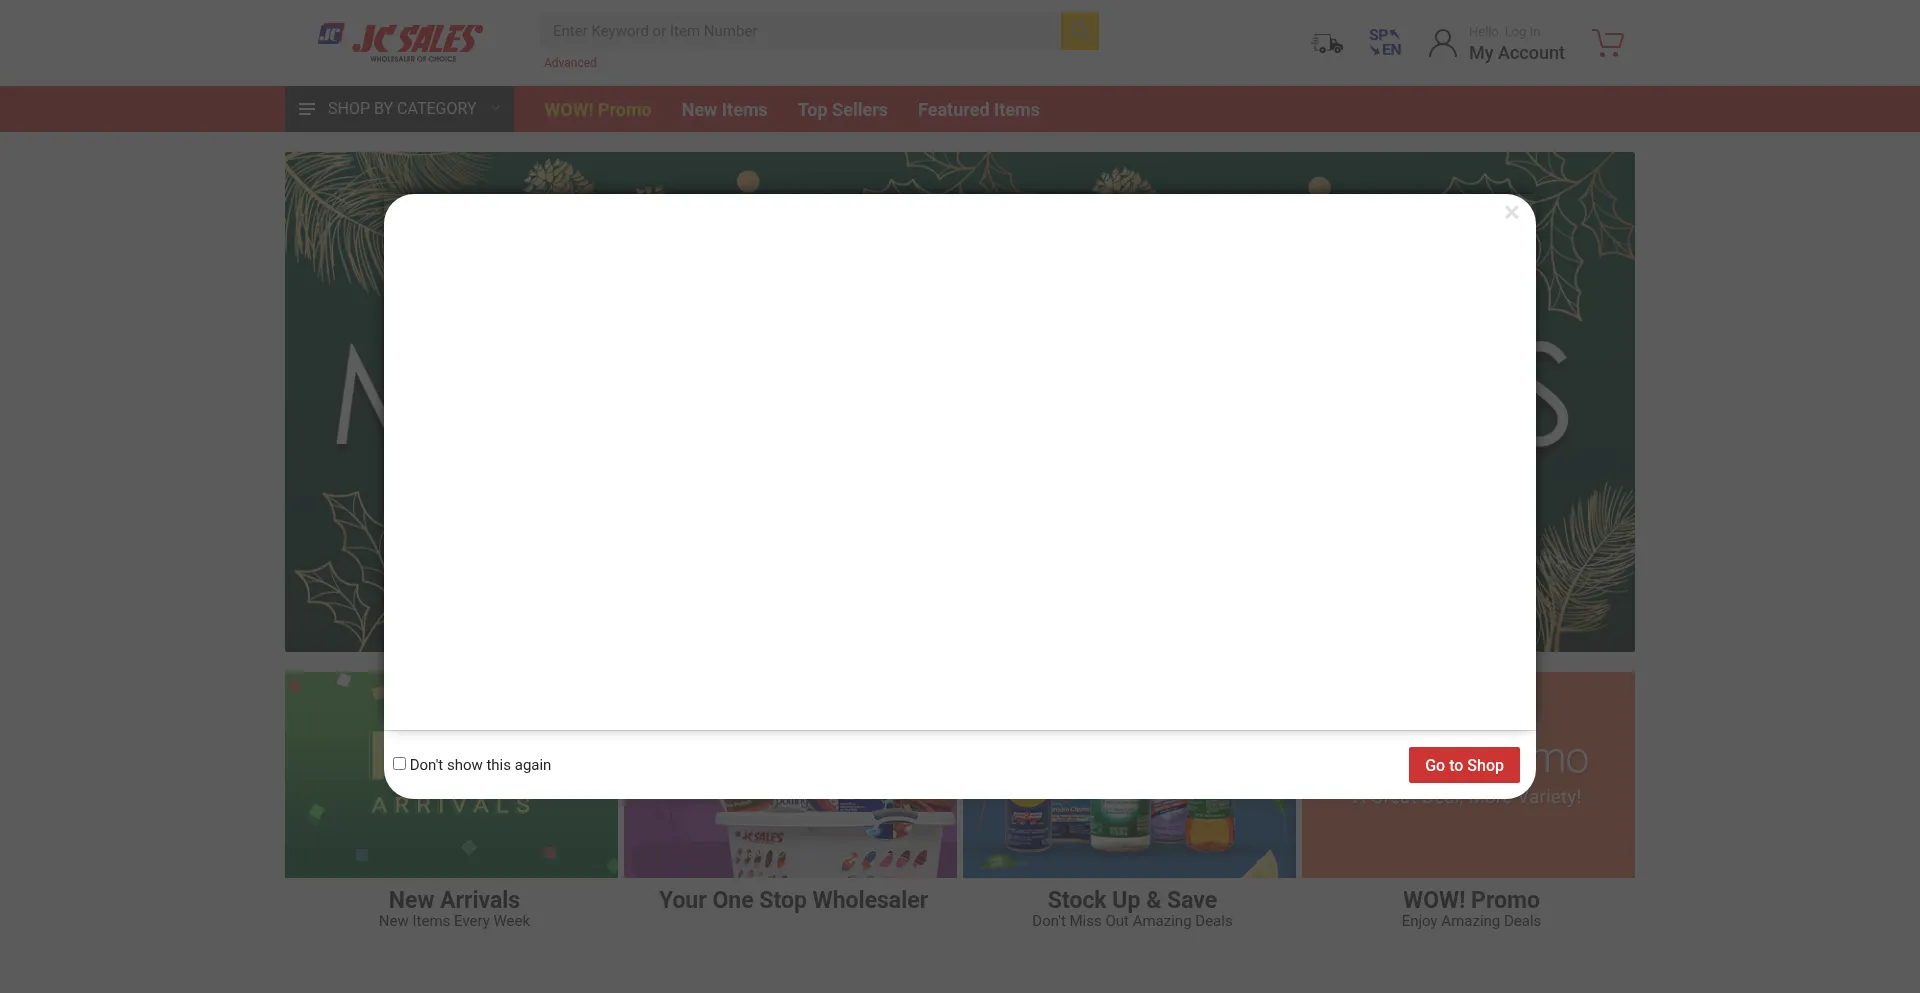Click the Hello, Log In text
Screen dimensions: 1920x993
[1504, 32]
